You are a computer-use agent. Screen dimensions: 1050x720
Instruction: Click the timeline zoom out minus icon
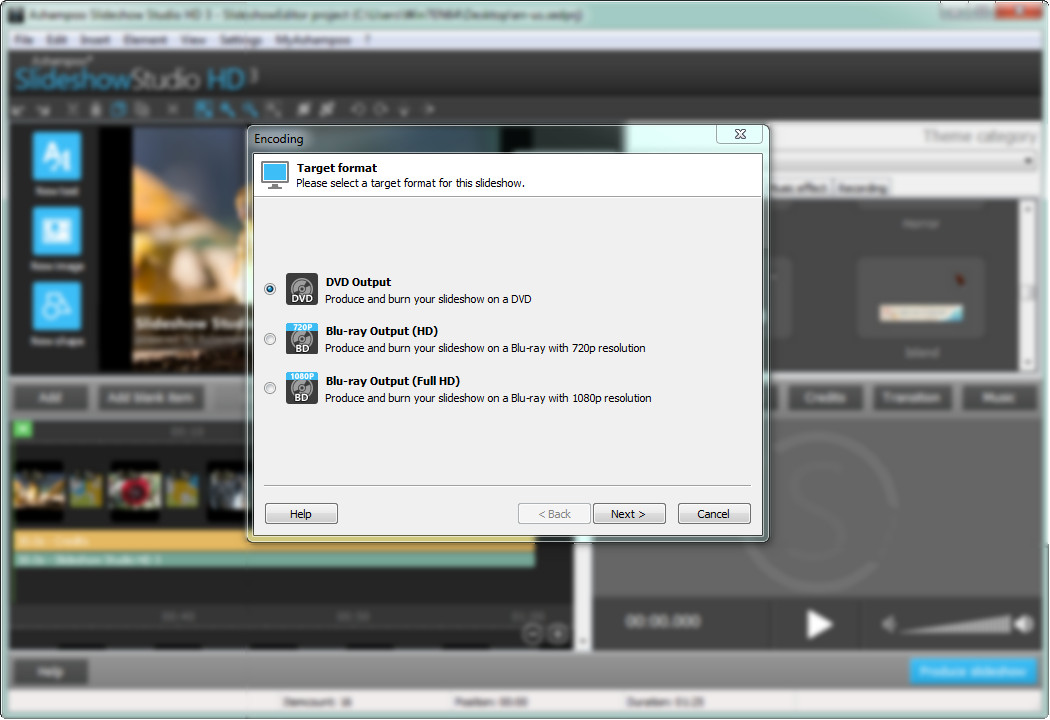pos(532,632)
